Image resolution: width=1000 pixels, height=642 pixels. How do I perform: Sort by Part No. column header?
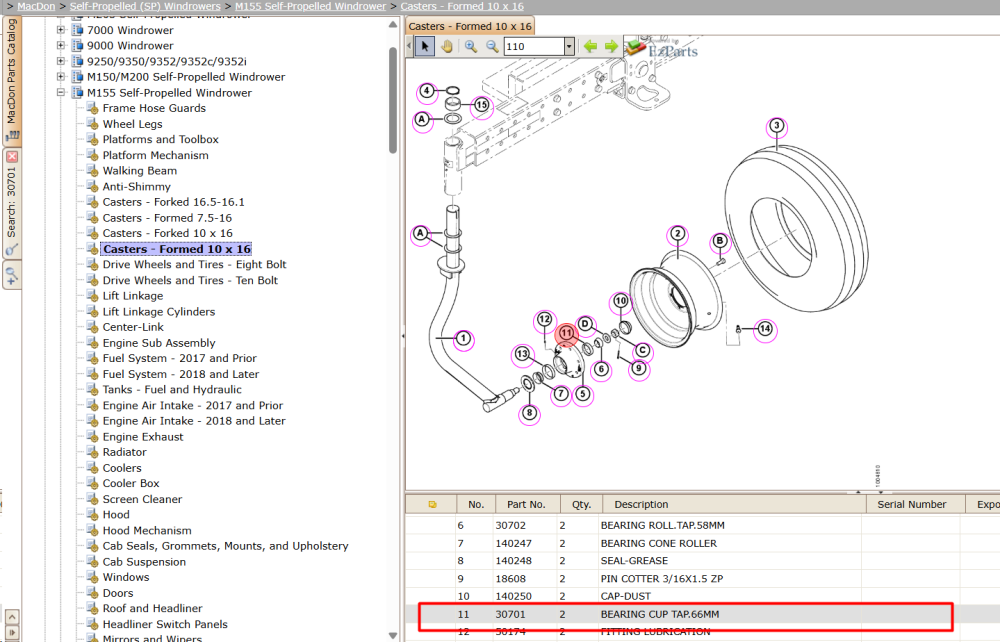click(526, 504)
